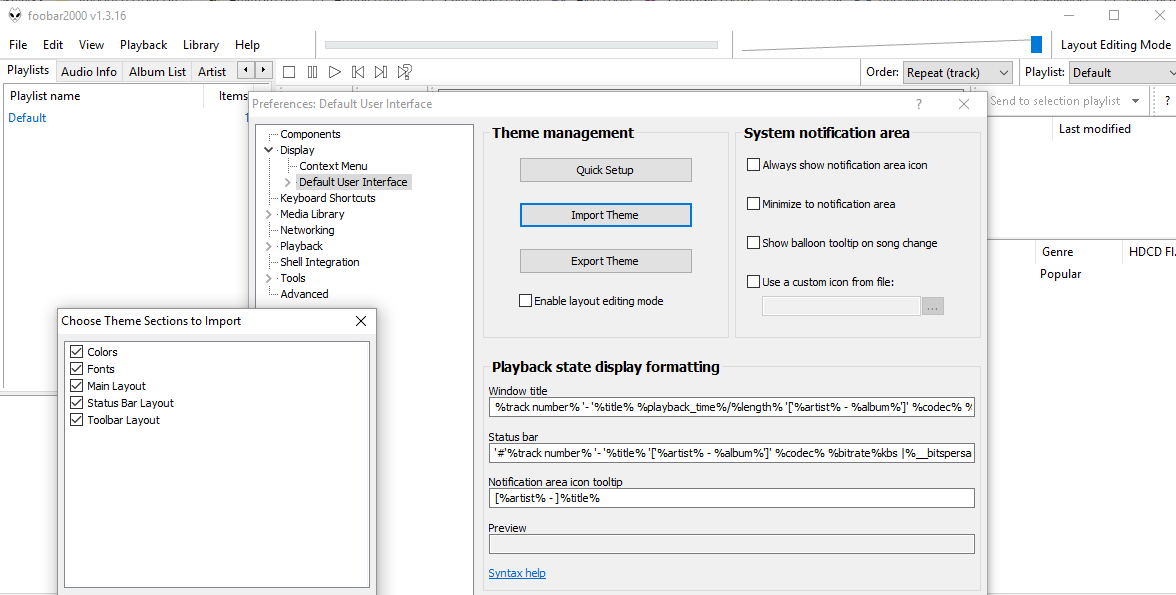Screen dimensions: 1176x595
Task: Click the Import Theme button
Action: [605, 215]
